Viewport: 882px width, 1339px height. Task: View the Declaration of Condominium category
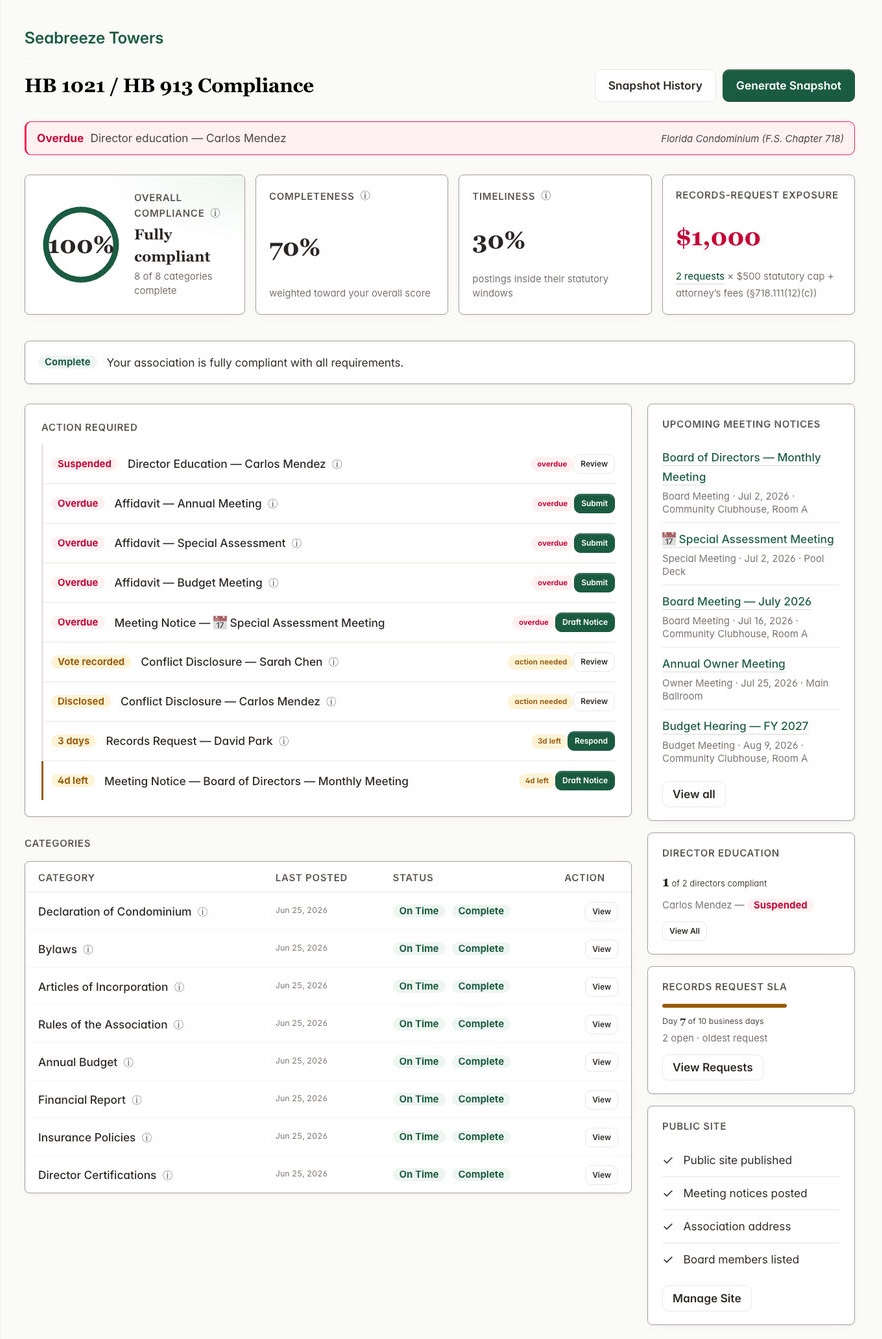point(601,912)
